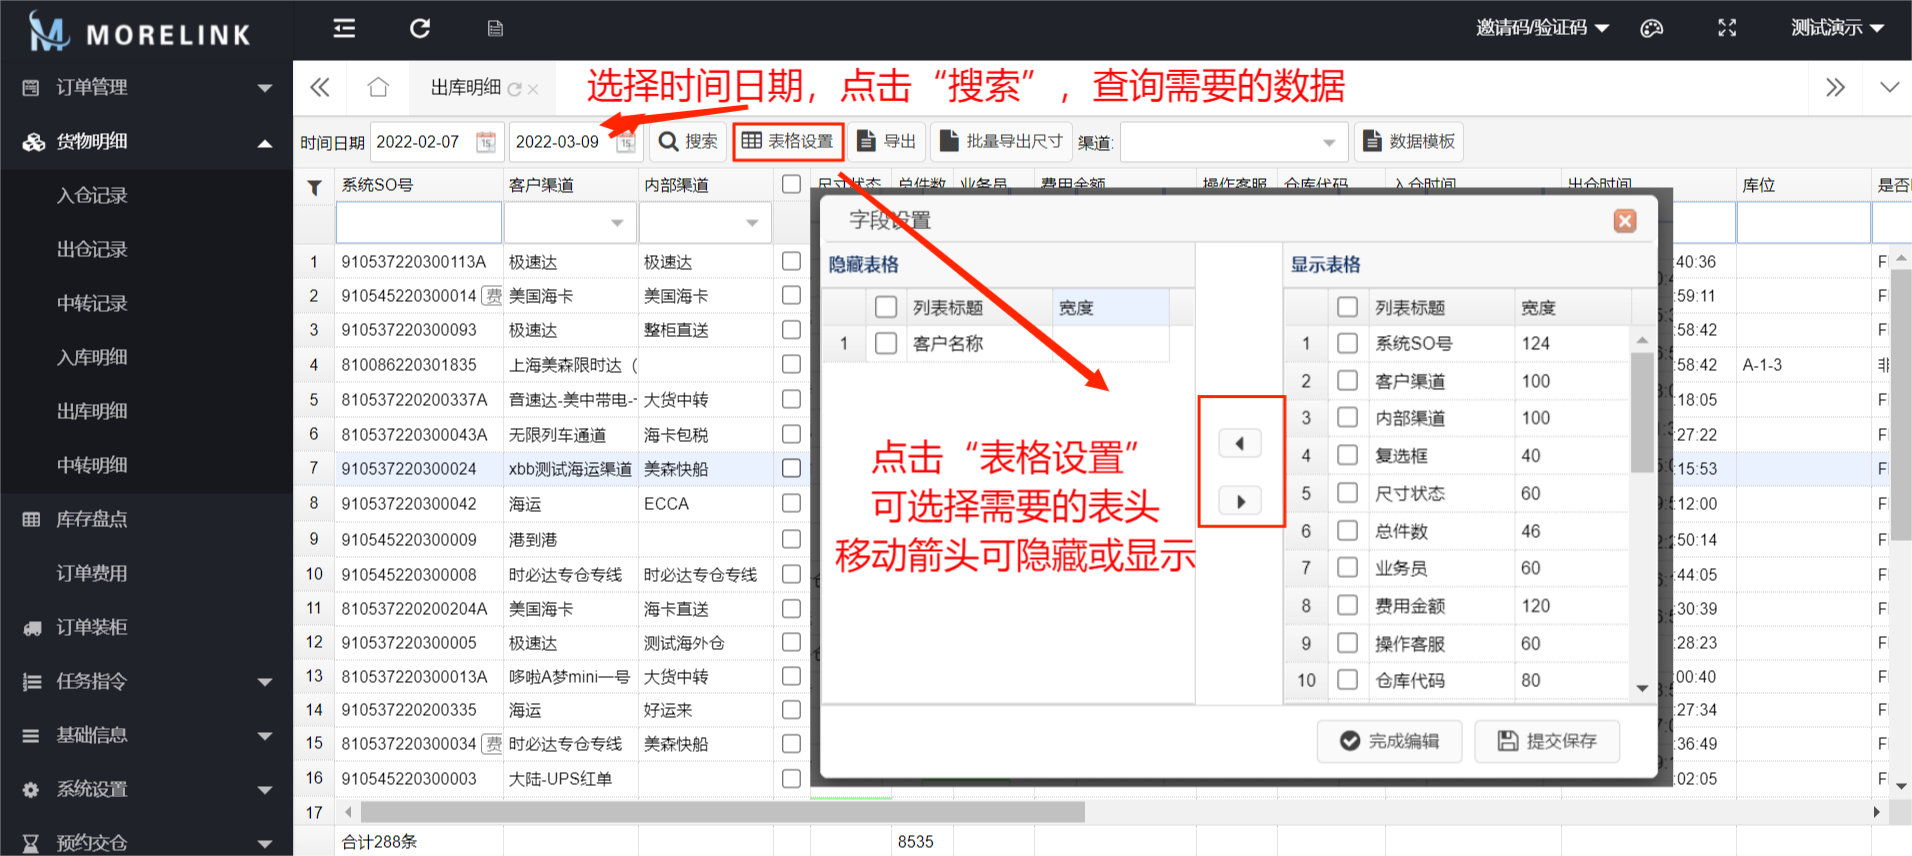Image resolution: width=1912 pixels, height=856 pixels.
Task: Open start date calendar picker icon
Action: pyautogui.click(x=486, y=142)
